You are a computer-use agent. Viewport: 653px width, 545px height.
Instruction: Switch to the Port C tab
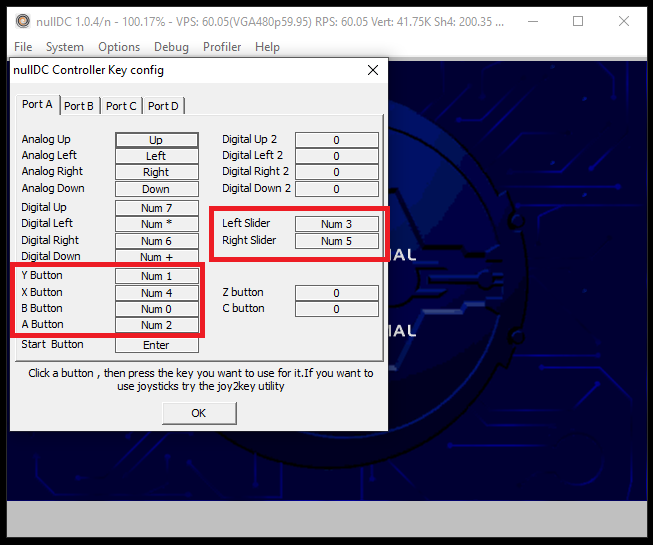tap(121, 106)
